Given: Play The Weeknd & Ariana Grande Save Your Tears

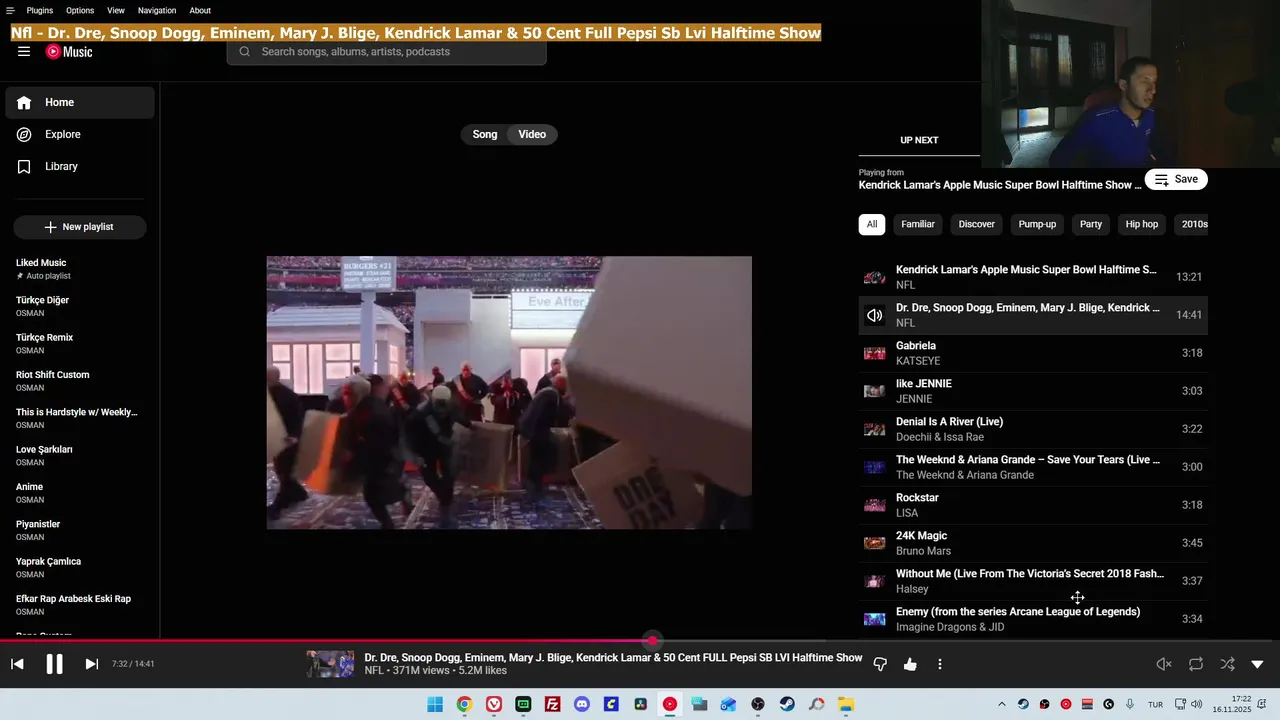Looking at the screenshot, I should [x=1033, y=467].
